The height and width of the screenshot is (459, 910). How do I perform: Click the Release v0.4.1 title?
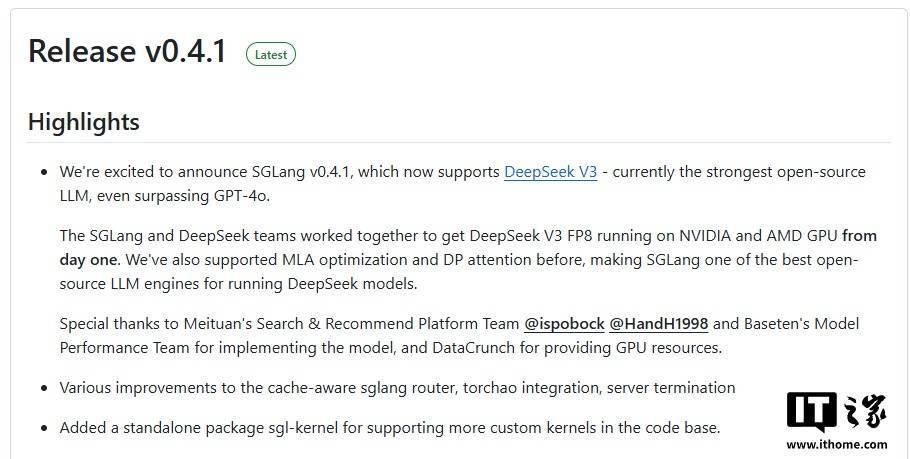click(x=127, y=52)
